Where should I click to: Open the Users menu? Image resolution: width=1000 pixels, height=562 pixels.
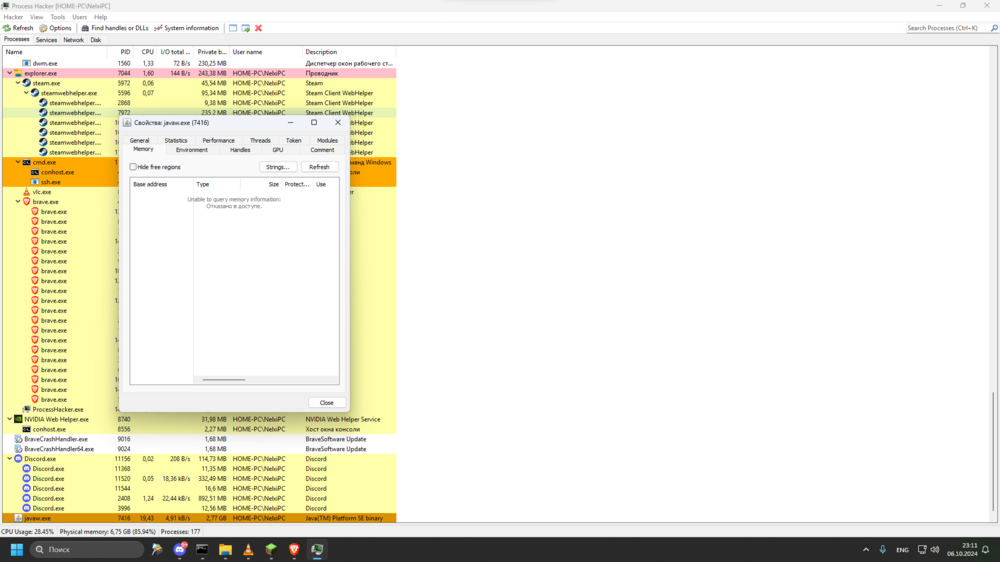pyautogui.click(x=79, y=17)
